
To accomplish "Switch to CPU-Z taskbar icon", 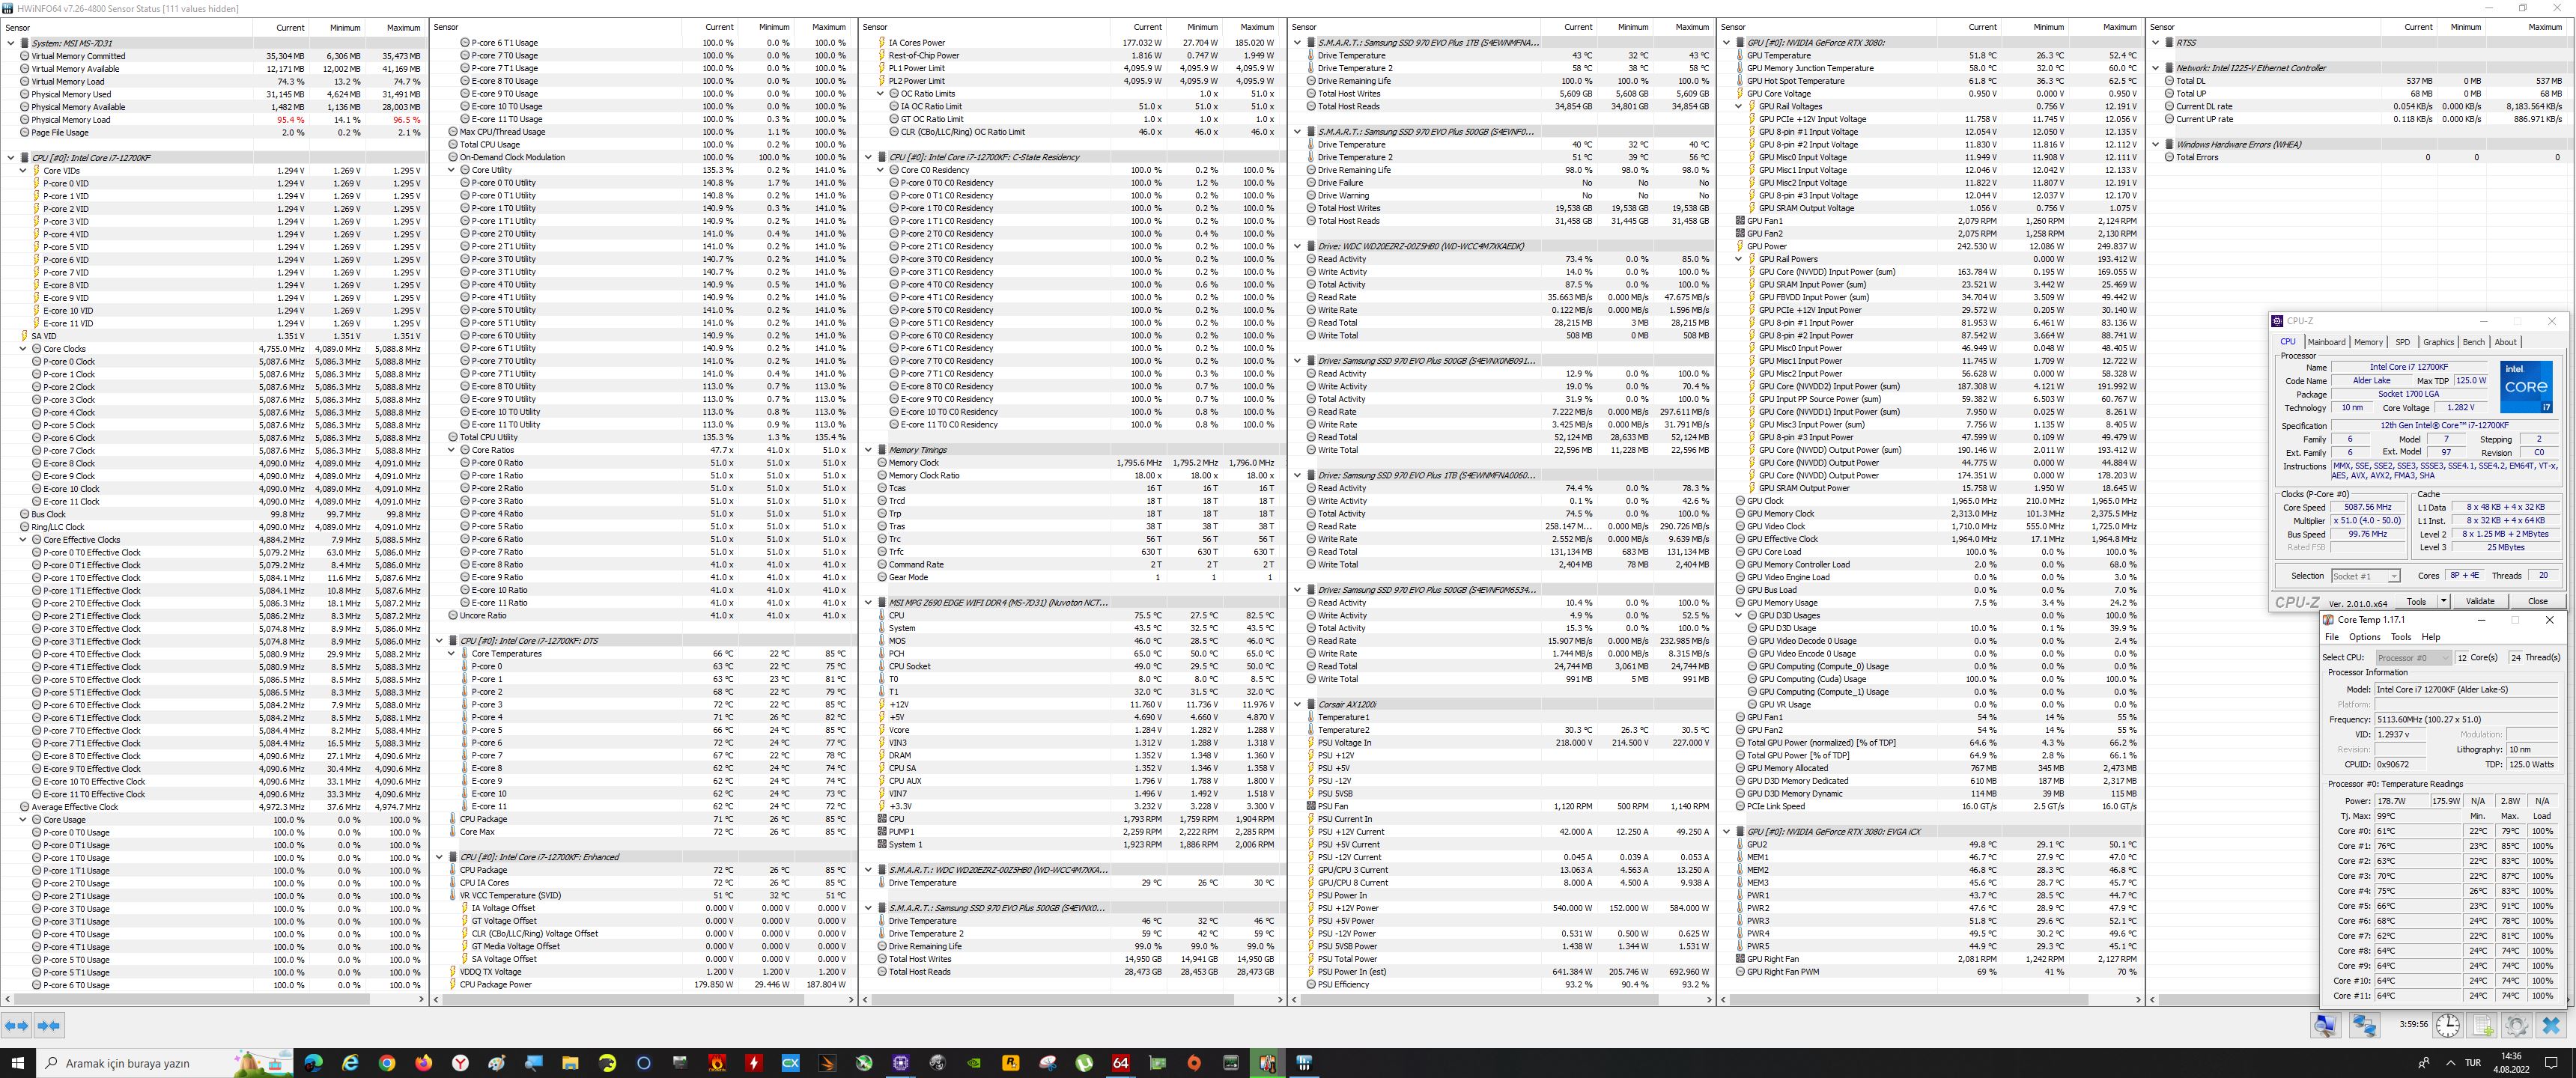I will (x=901, y=1063).
